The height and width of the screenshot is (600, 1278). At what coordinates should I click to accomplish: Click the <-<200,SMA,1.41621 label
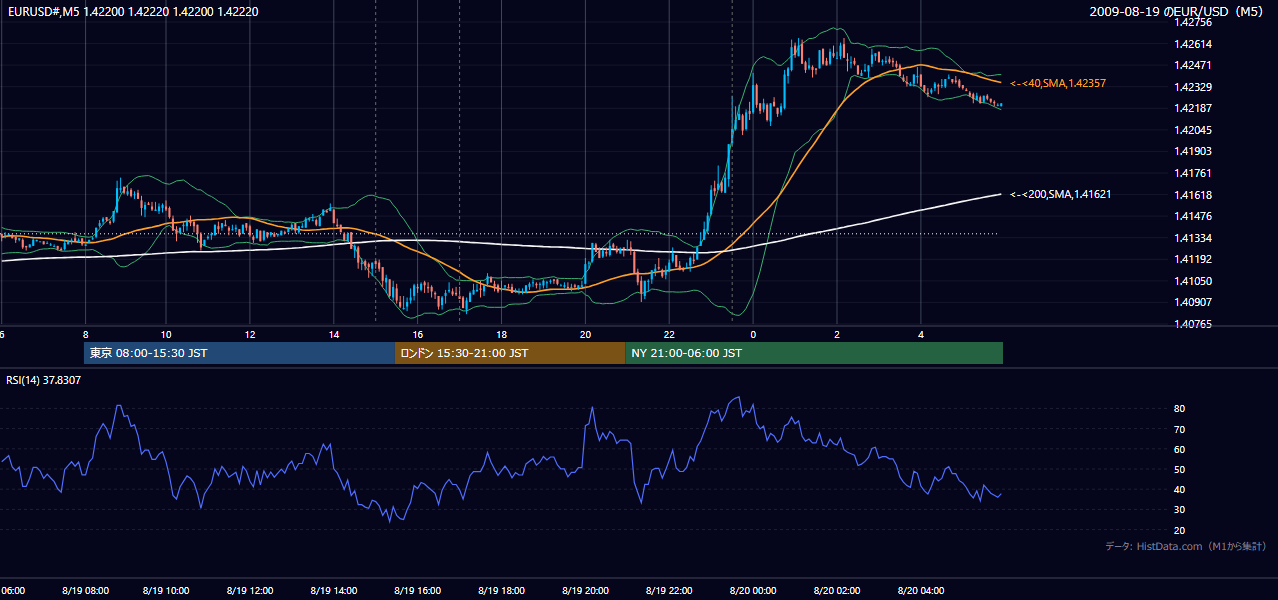click(1061, 194)
